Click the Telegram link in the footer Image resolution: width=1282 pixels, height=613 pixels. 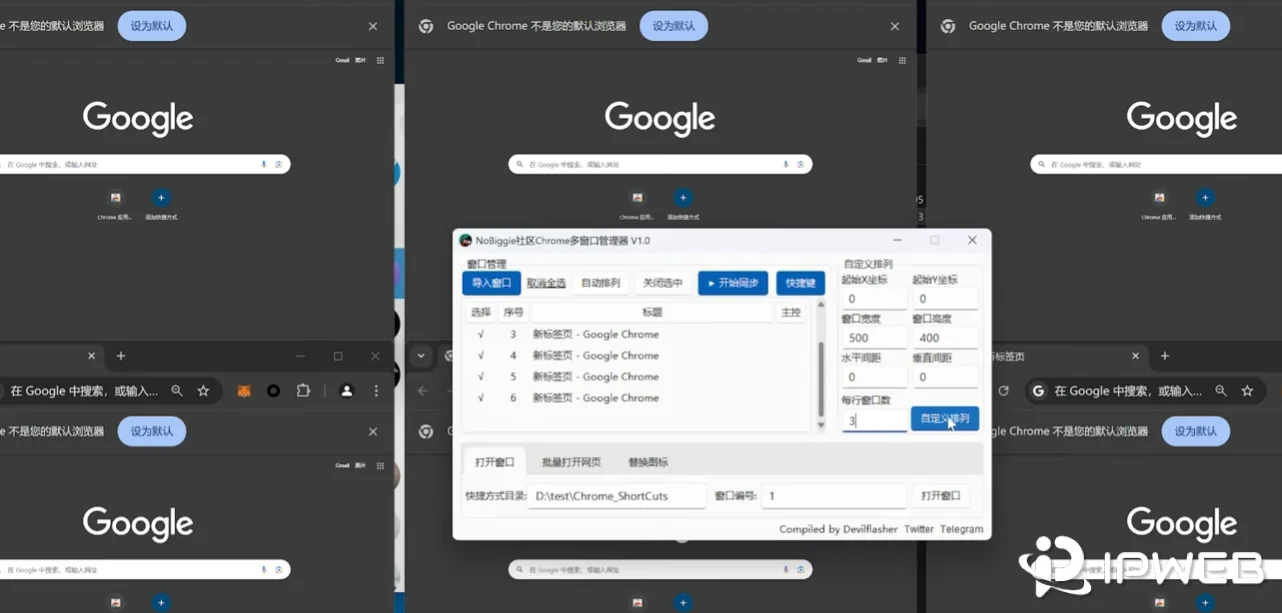click(961, 529)
